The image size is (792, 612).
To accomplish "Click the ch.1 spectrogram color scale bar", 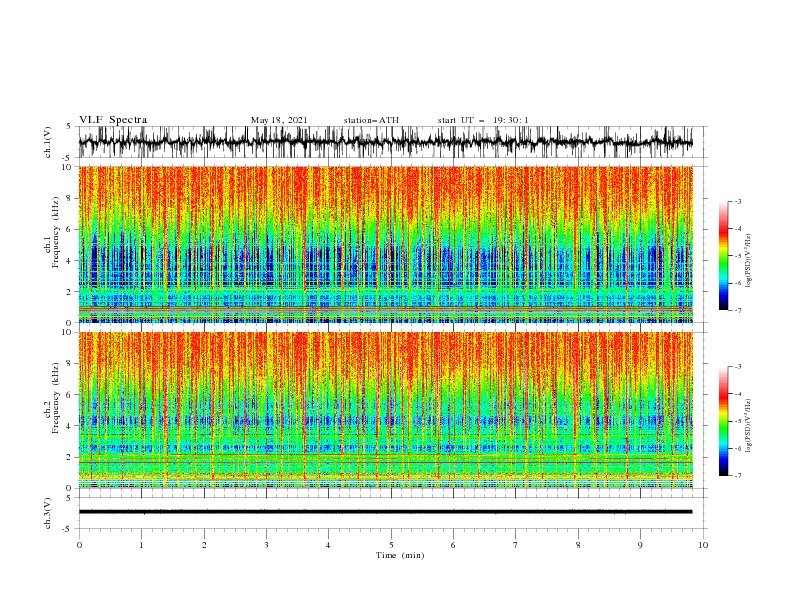I will pos(723,256).
